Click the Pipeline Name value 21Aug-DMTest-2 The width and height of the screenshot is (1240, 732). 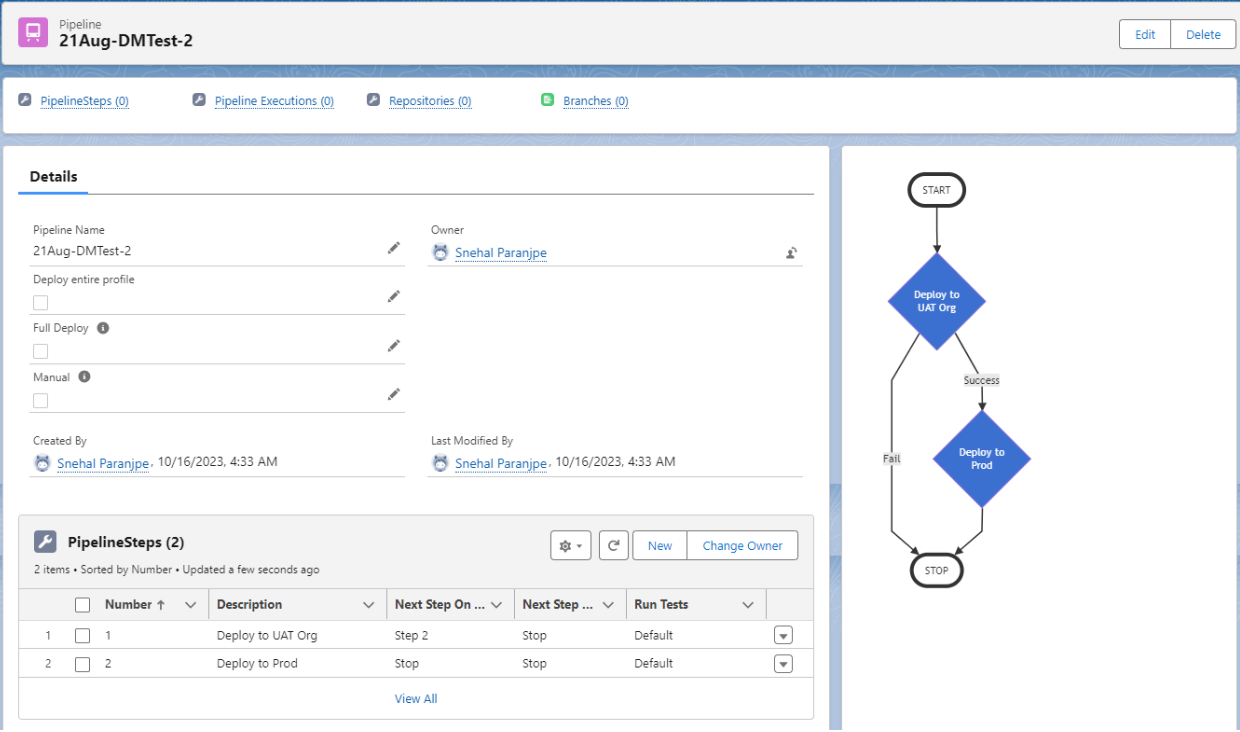tap(82, 251)
